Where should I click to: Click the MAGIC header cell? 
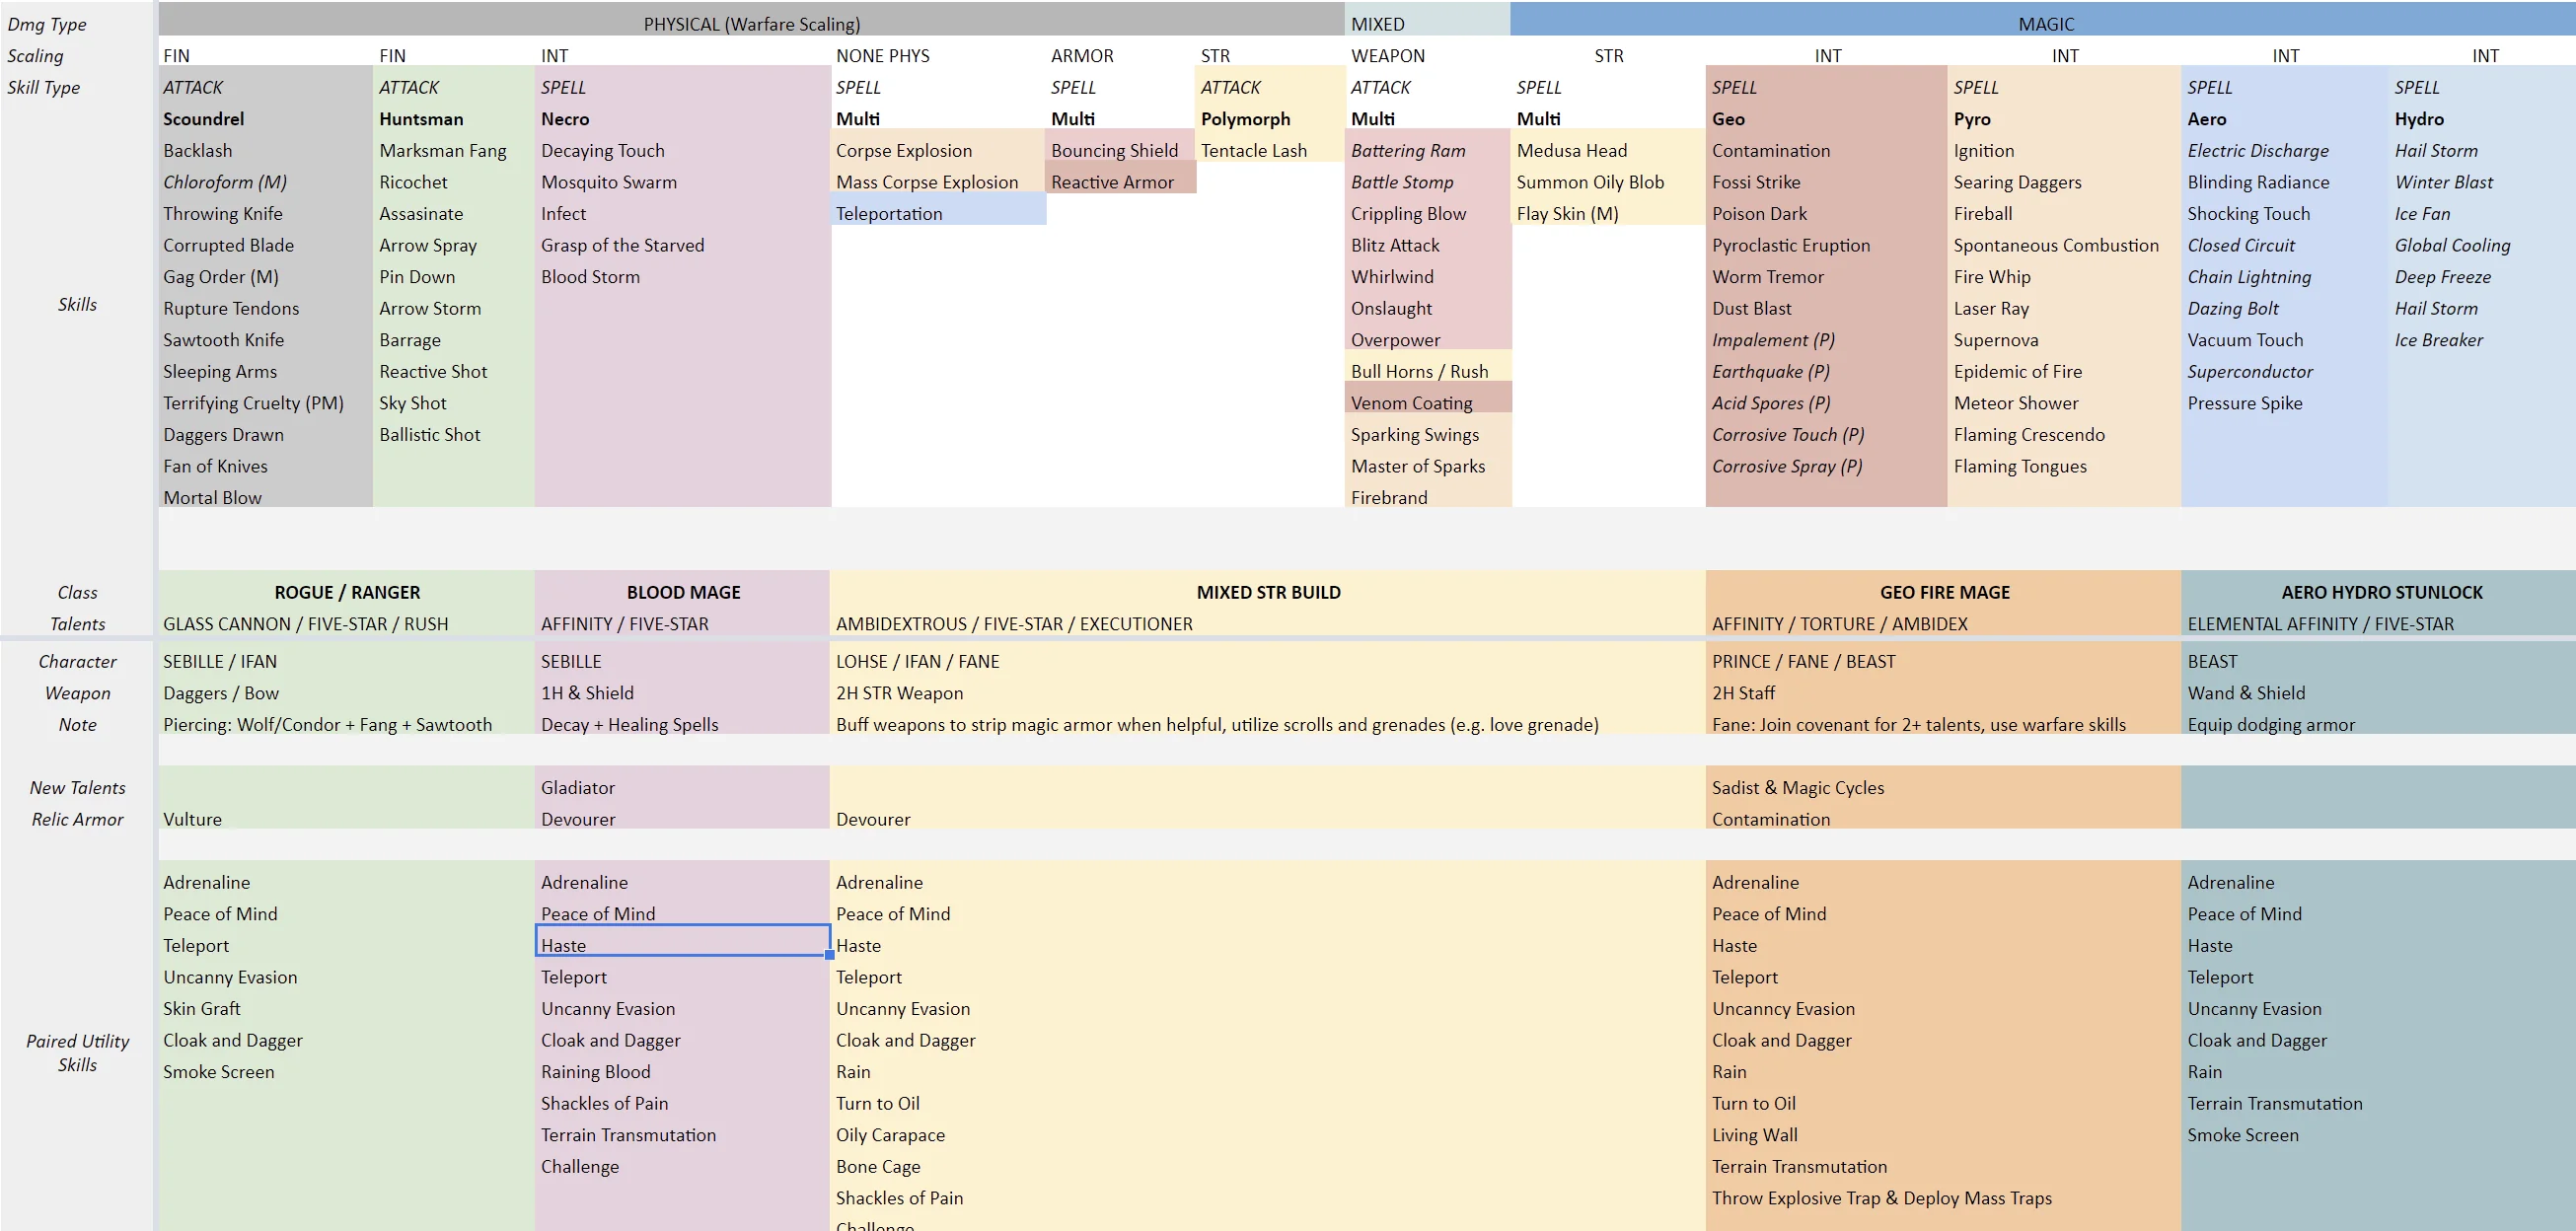click(x=2044, y=19)
